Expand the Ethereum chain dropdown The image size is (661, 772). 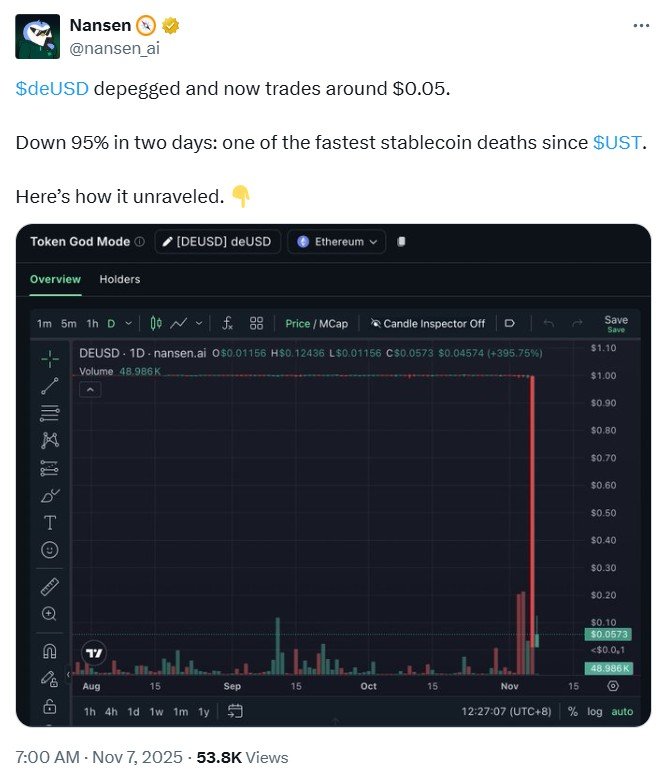pos(336,241)
